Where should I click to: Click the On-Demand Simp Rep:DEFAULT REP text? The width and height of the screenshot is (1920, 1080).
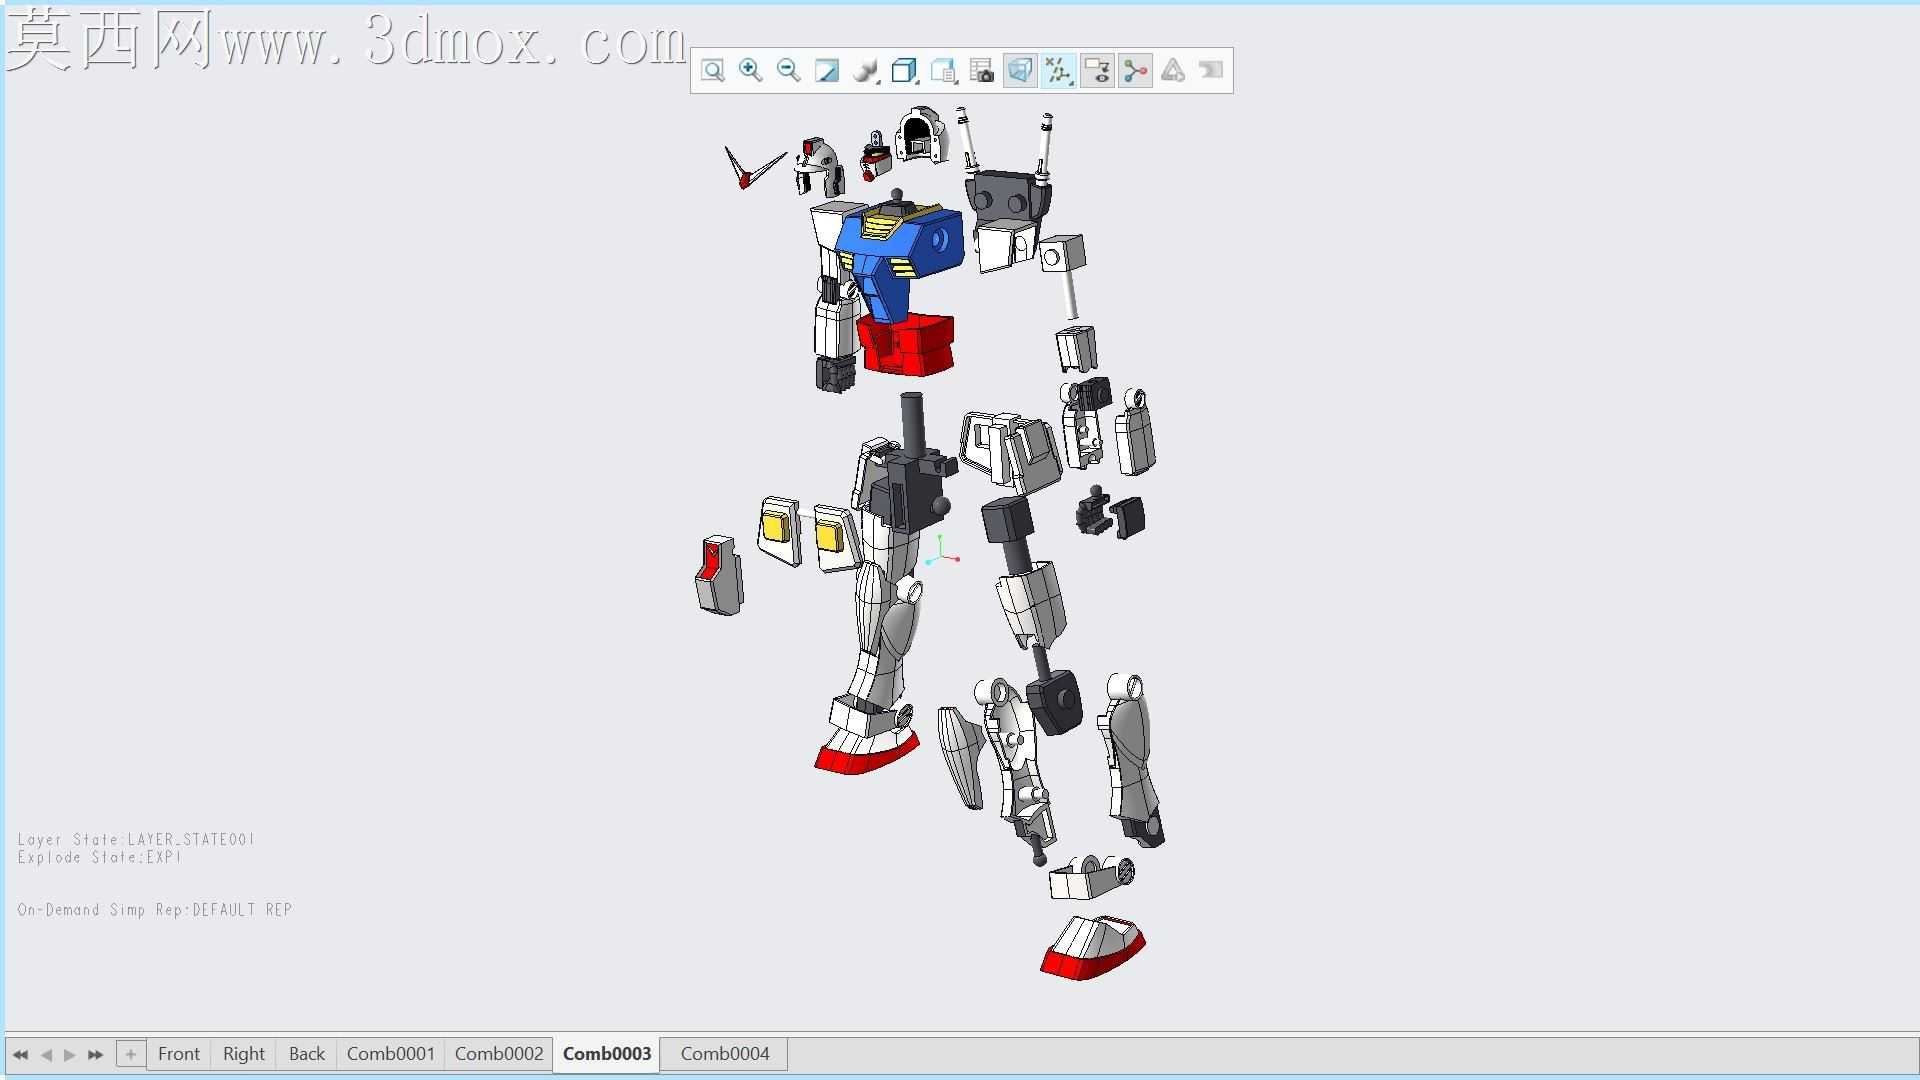tap(155, 910)
